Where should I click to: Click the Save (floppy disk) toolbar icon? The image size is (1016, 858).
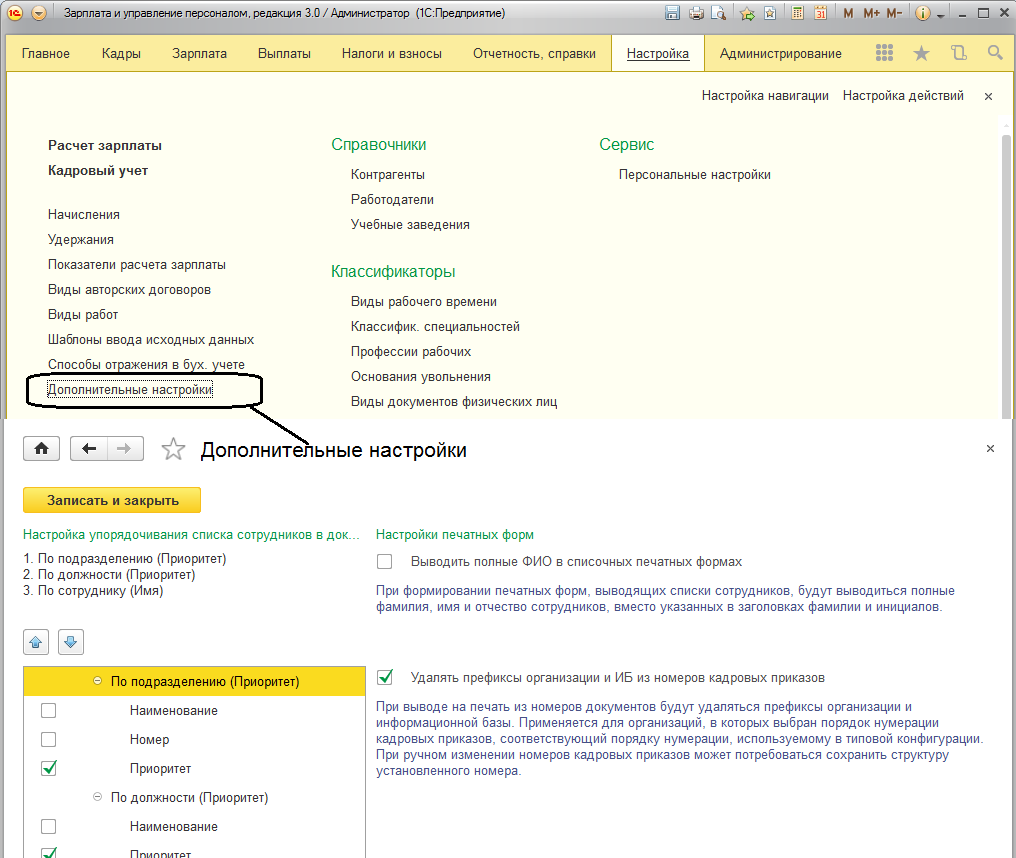point(672,14)
